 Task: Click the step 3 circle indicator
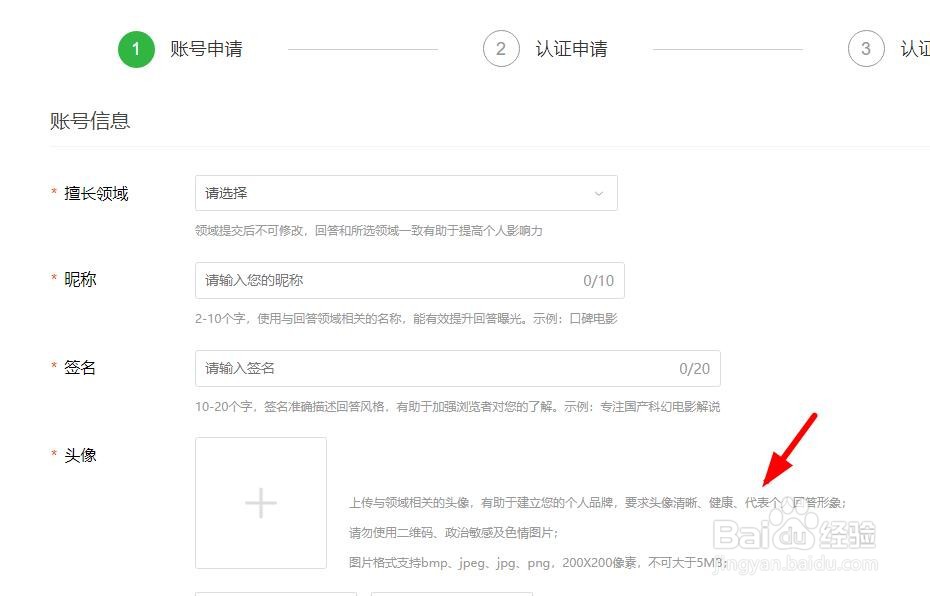(x=866, y=48)
